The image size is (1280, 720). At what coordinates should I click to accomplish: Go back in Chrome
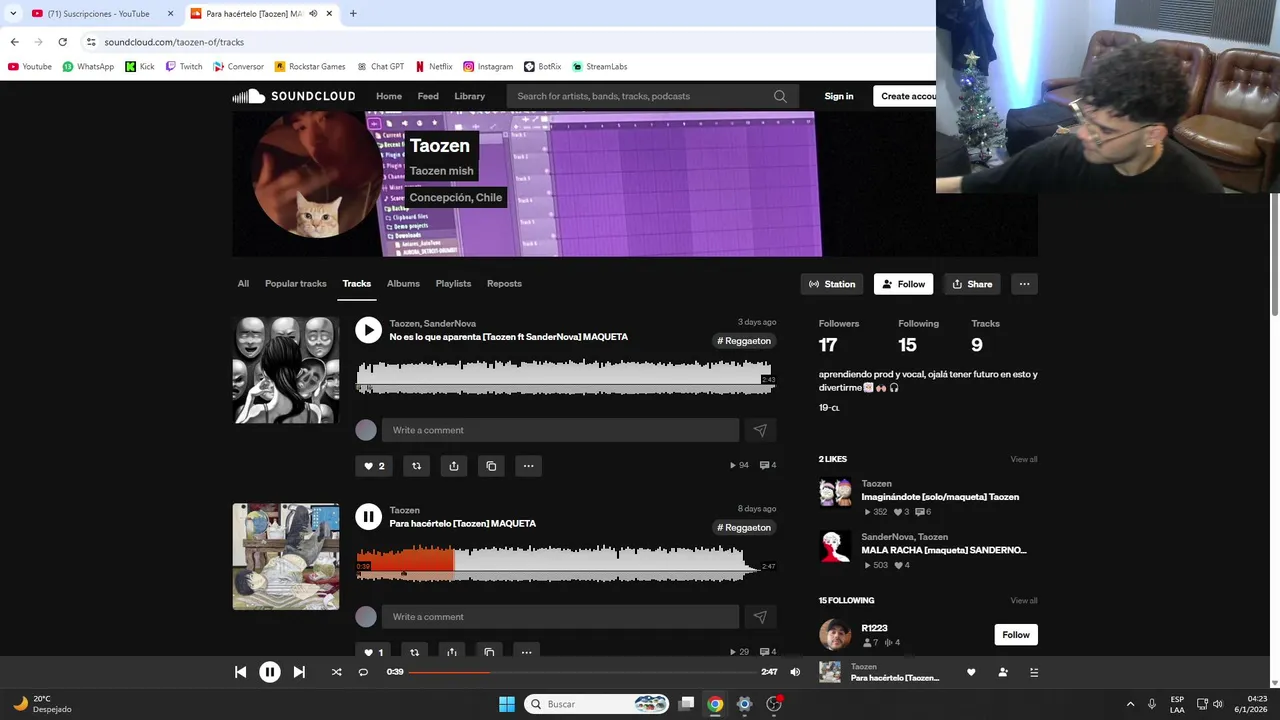[14, 42]
